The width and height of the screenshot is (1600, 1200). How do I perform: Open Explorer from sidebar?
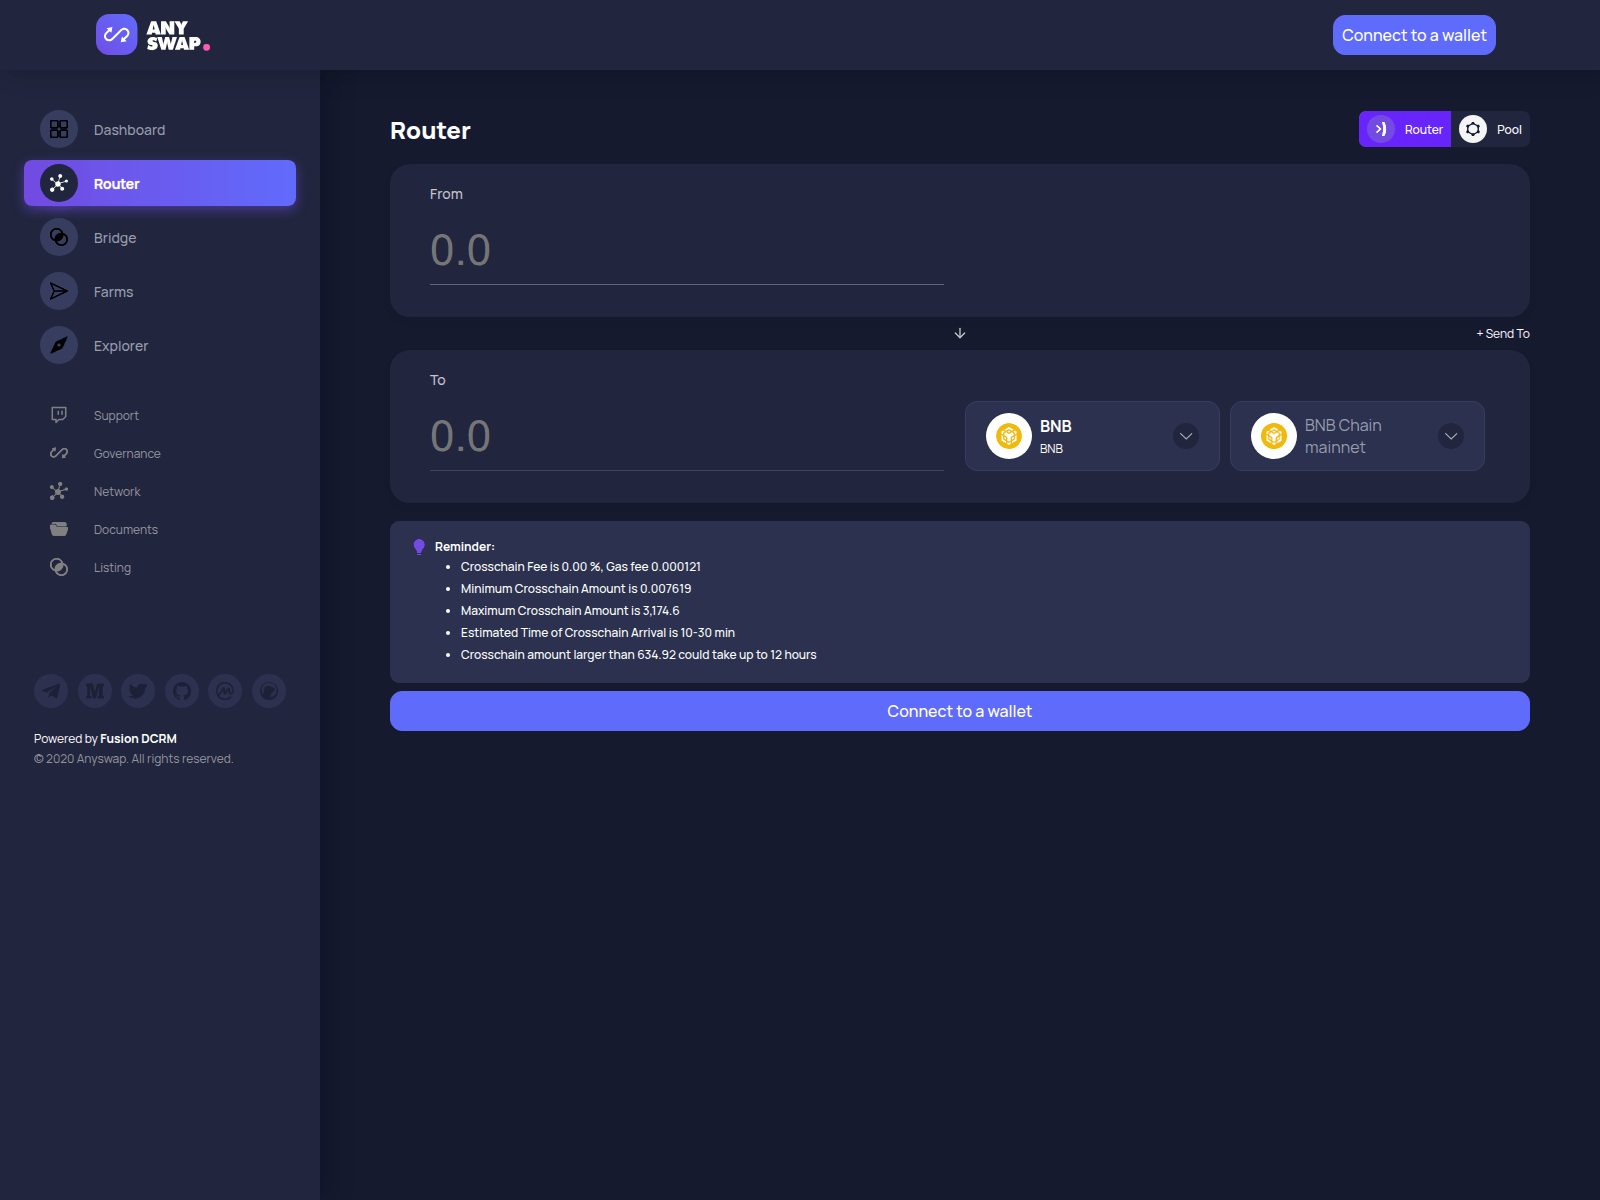pos(160,345)
